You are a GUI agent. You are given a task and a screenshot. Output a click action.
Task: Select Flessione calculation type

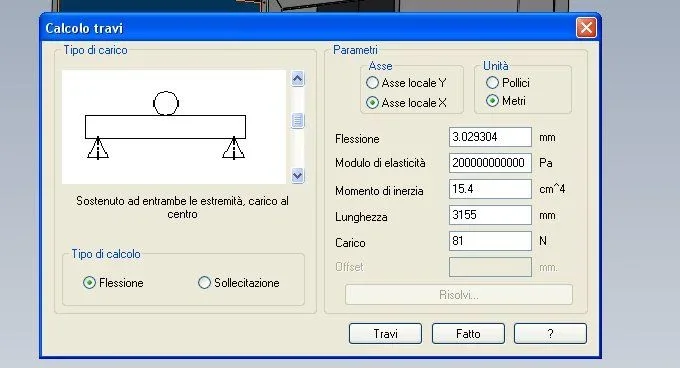click(x=89, y=283)
